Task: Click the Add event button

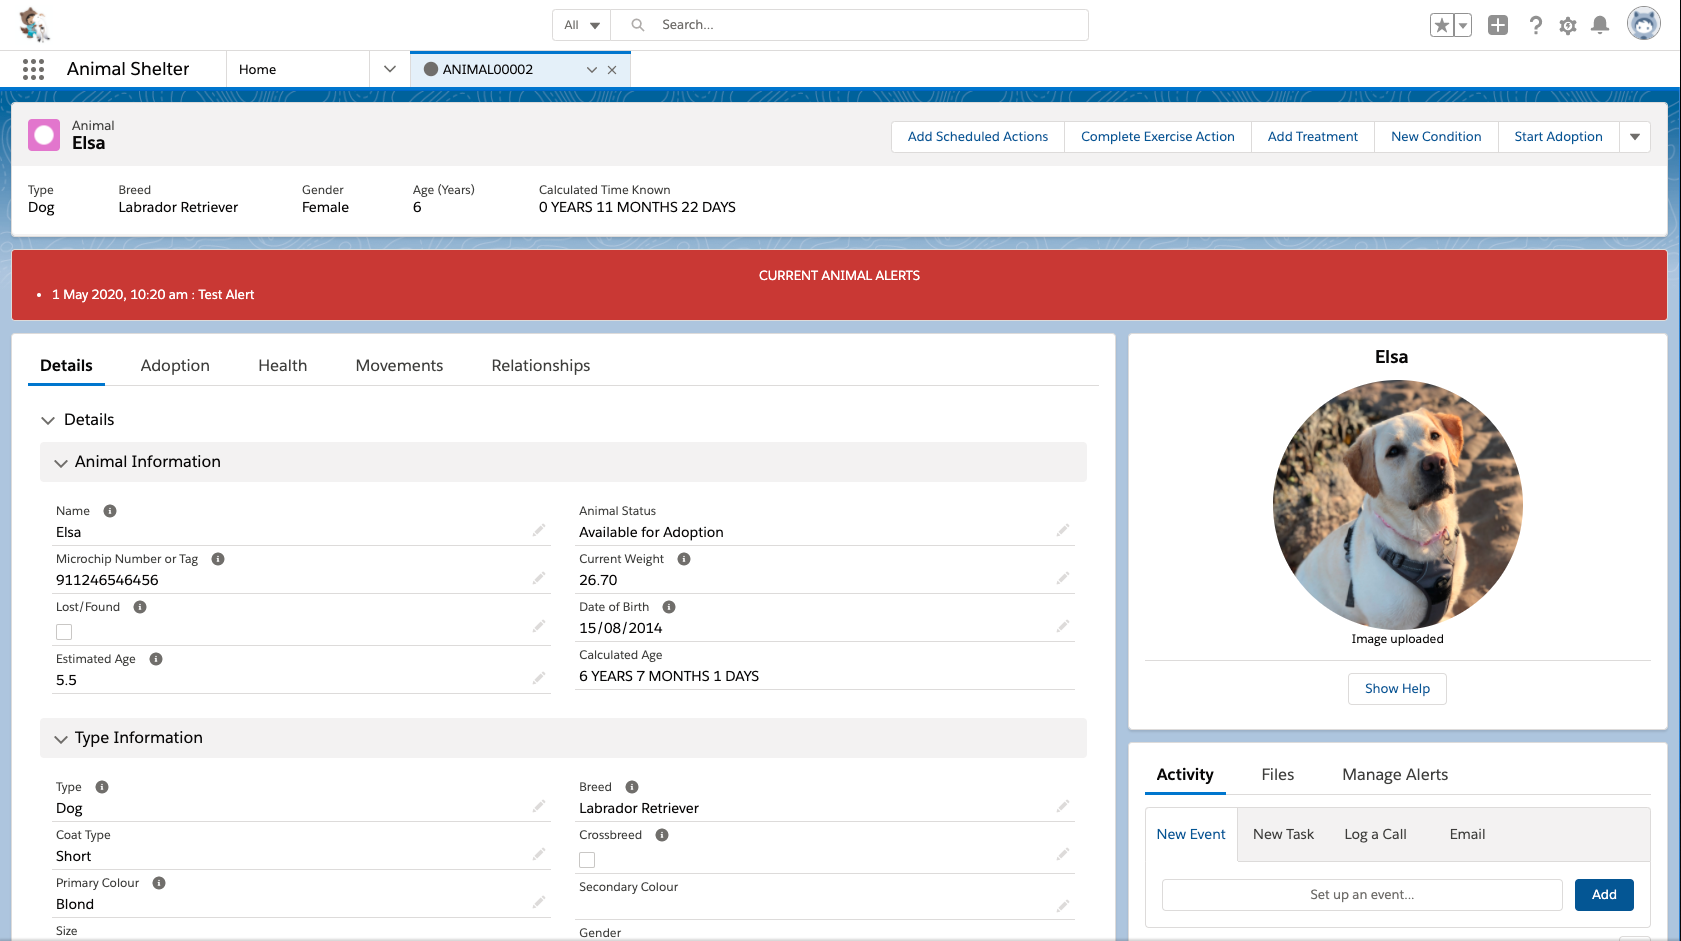Action: 1604,895
